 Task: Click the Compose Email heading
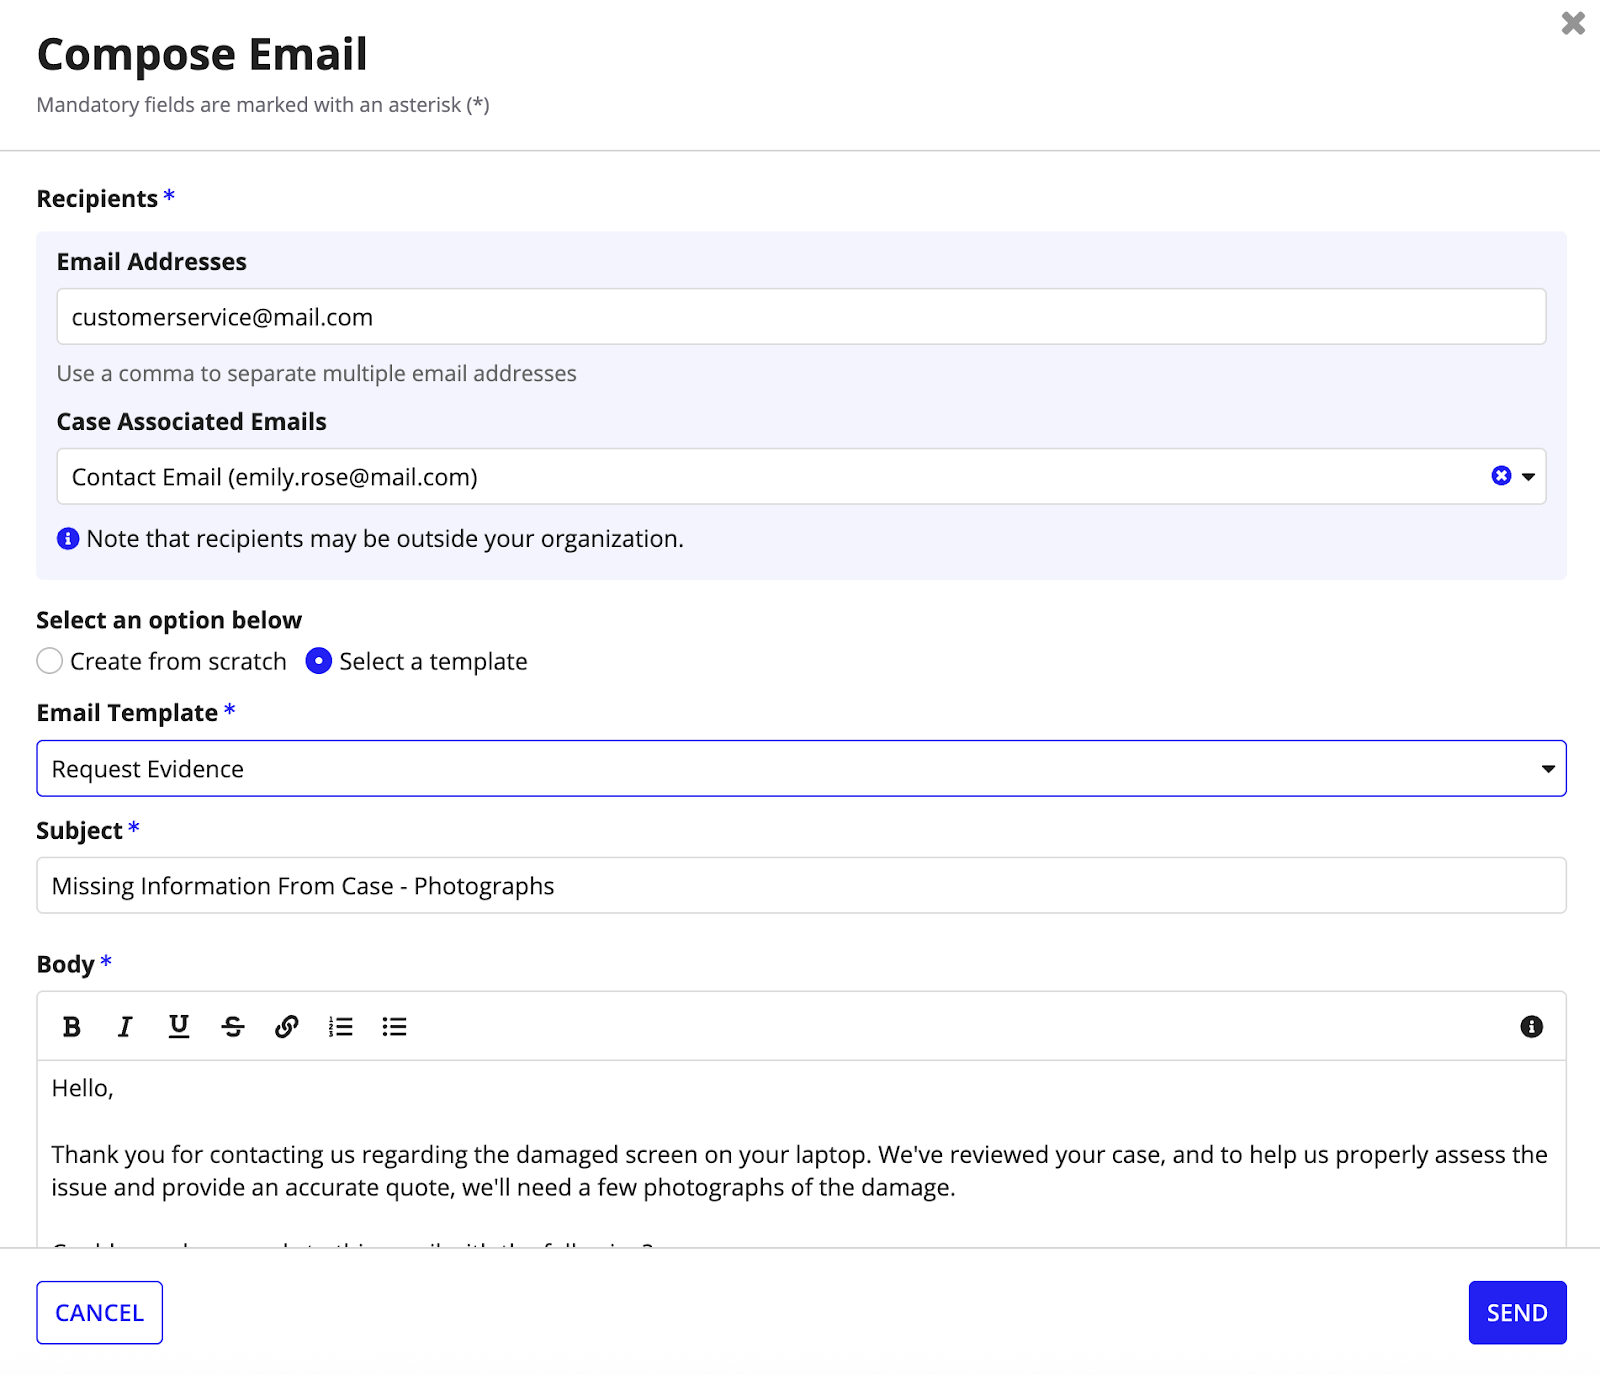202,54
